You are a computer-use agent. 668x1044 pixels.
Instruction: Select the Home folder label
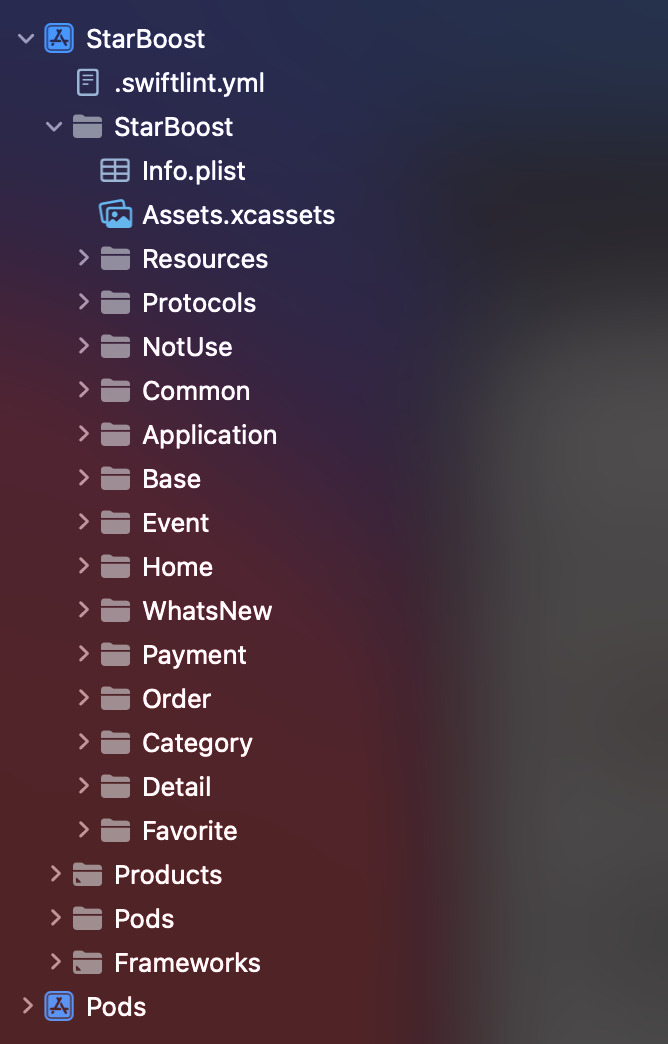177,567
